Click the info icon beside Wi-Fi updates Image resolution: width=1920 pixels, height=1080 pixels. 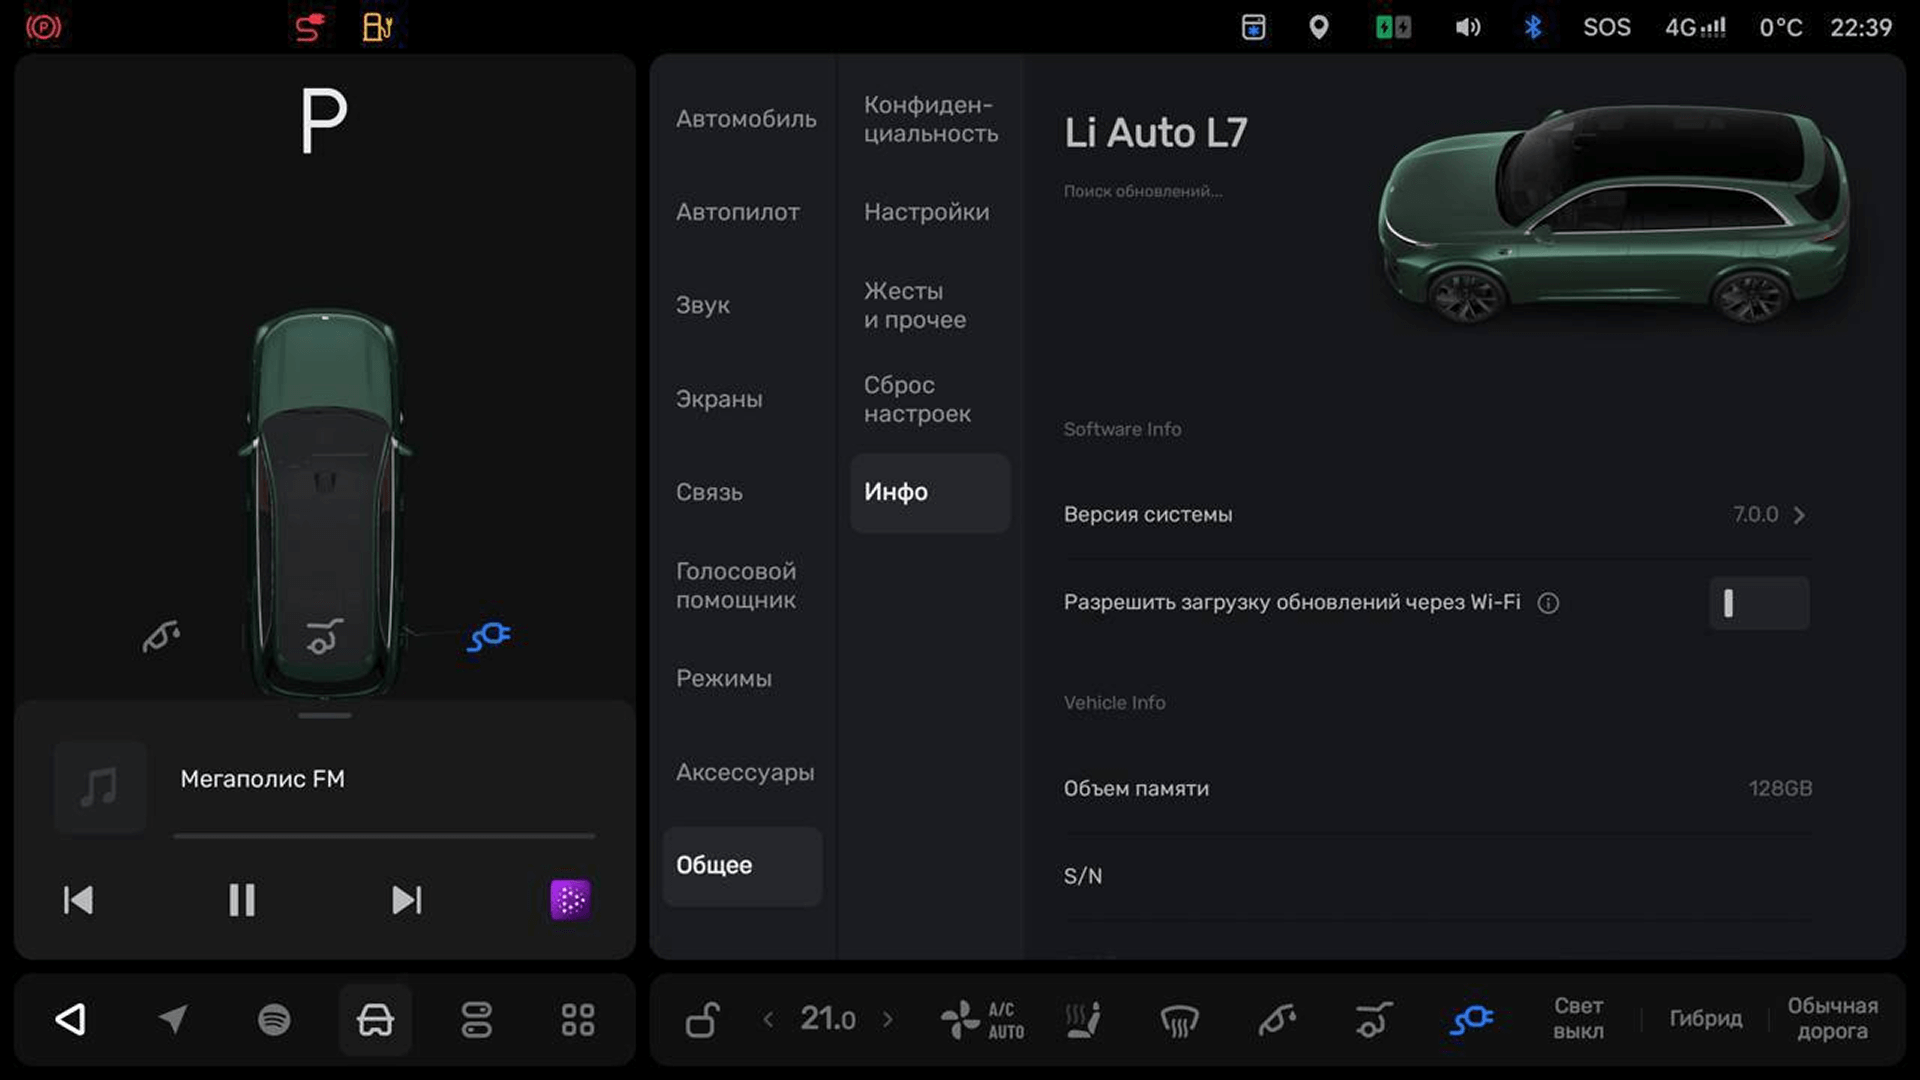point(1548,603)
